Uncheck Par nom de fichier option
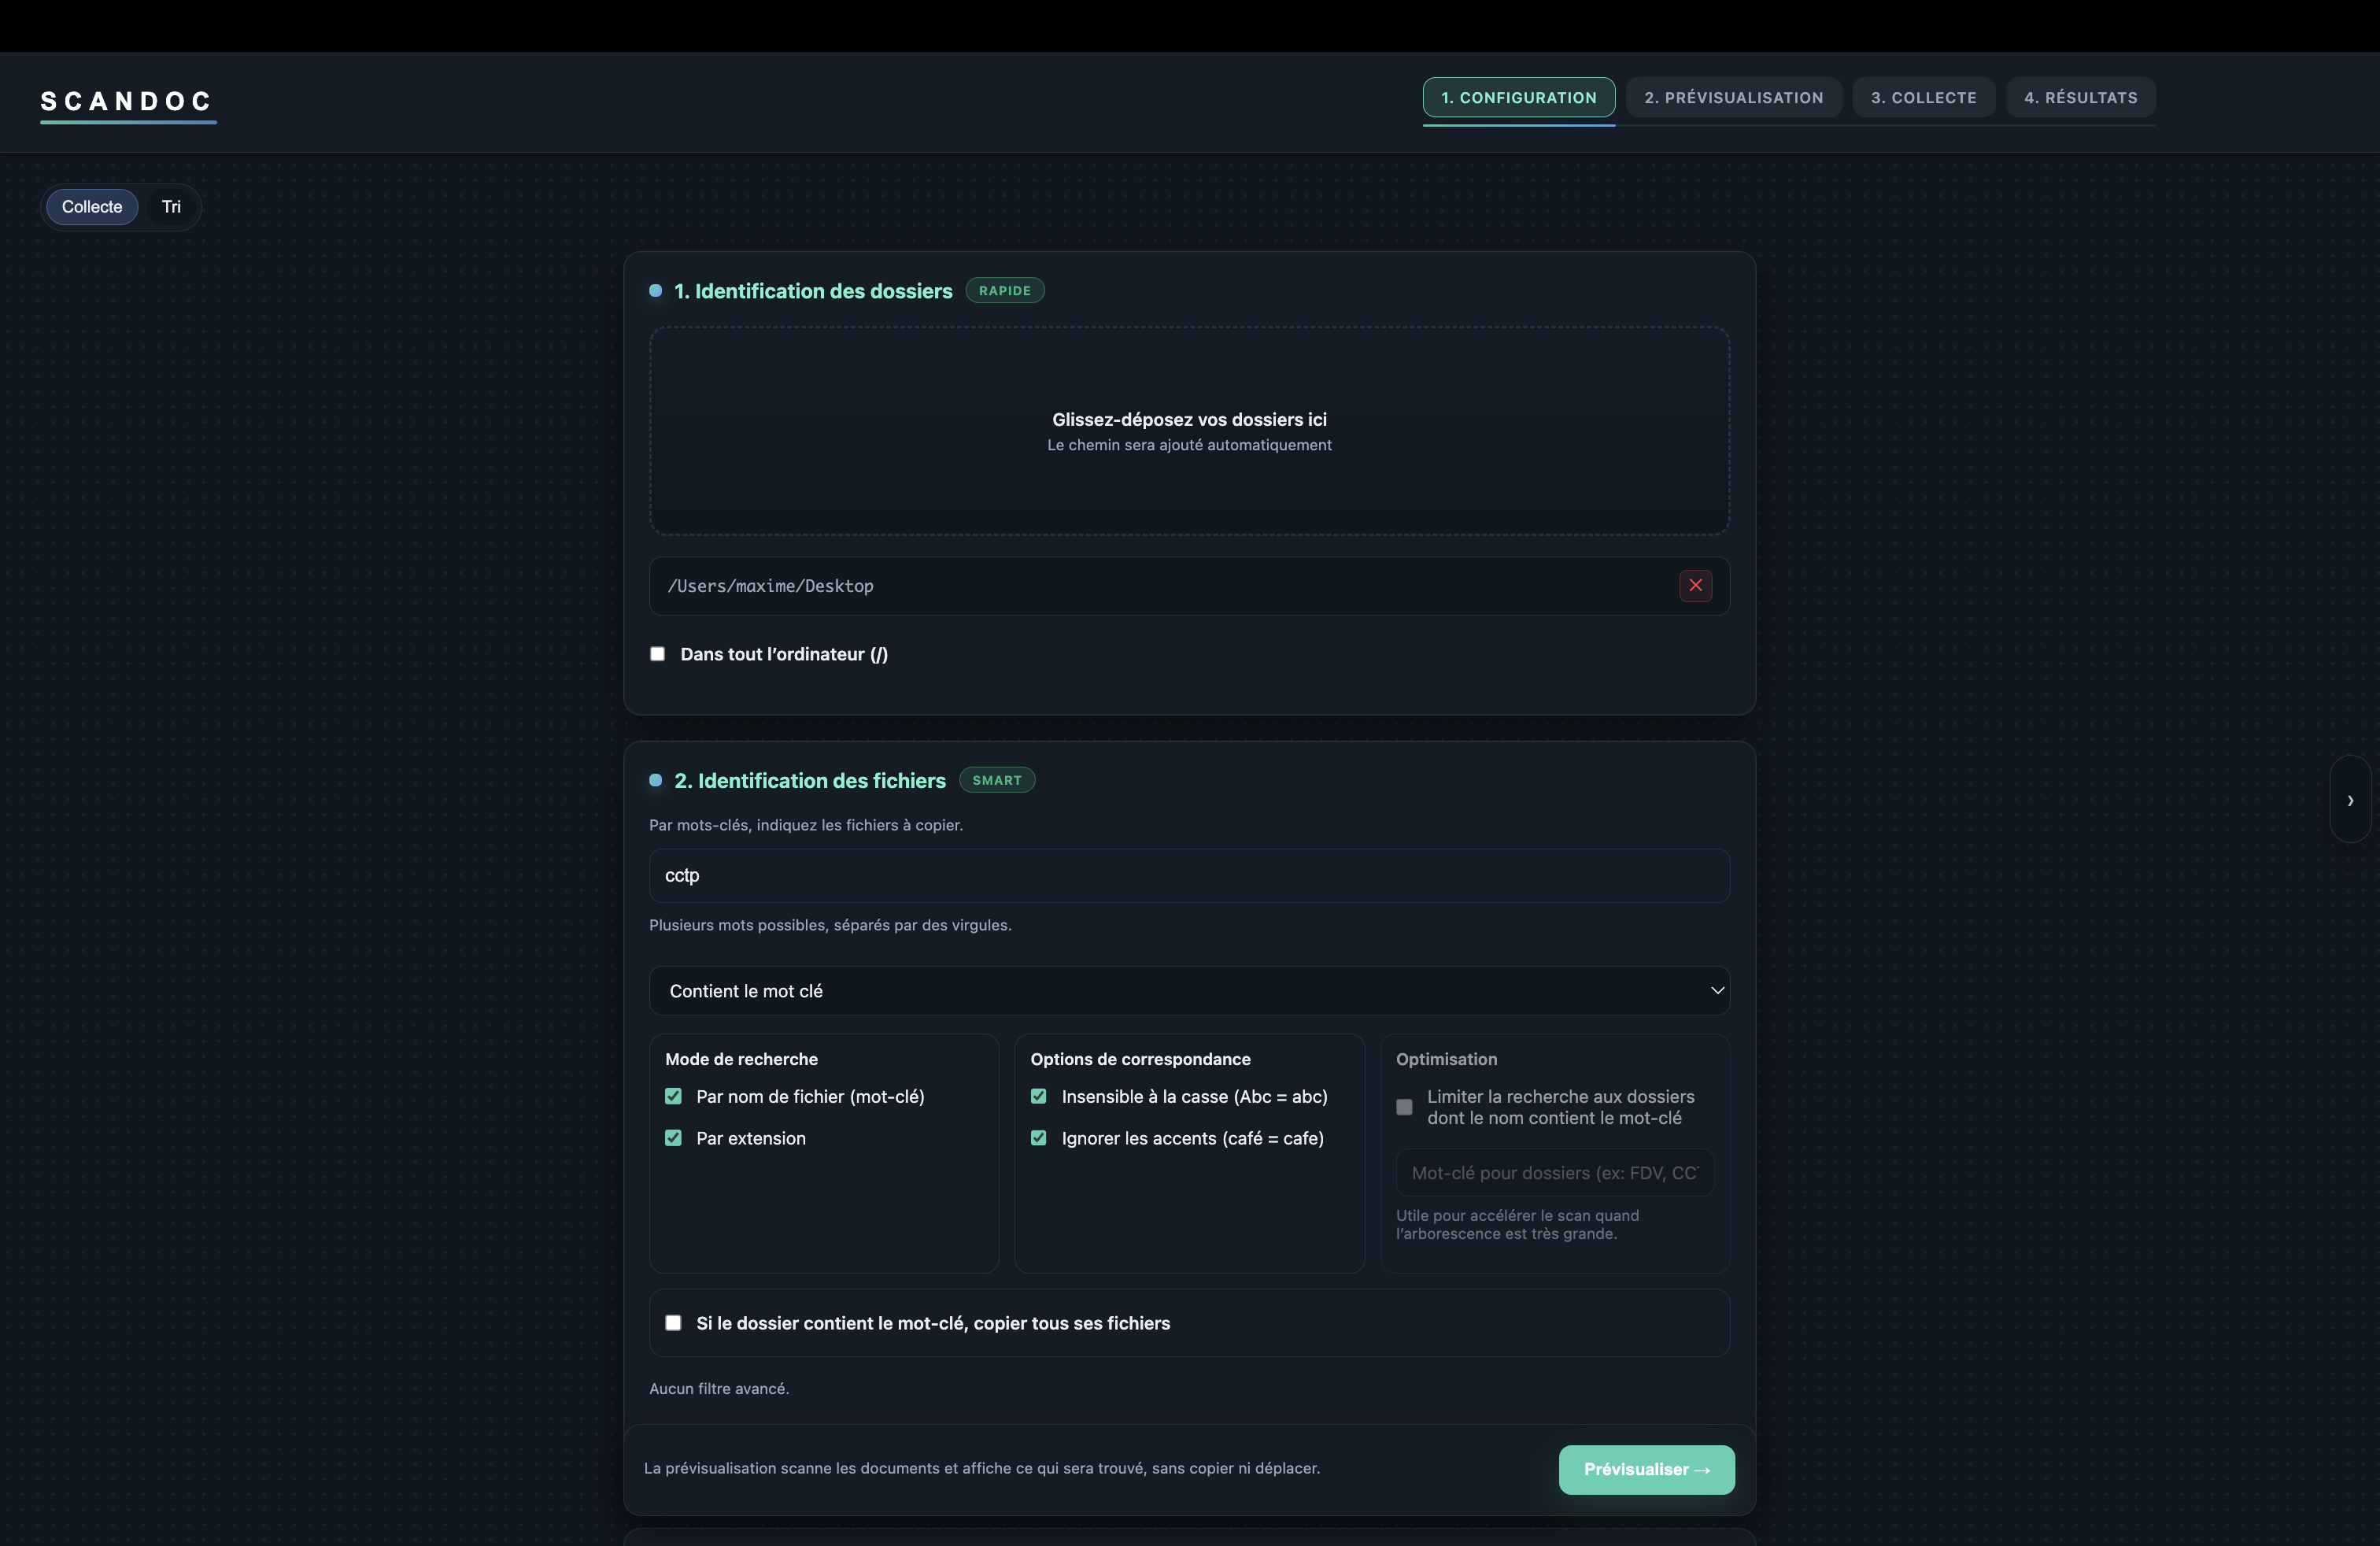 point(673,1097)
